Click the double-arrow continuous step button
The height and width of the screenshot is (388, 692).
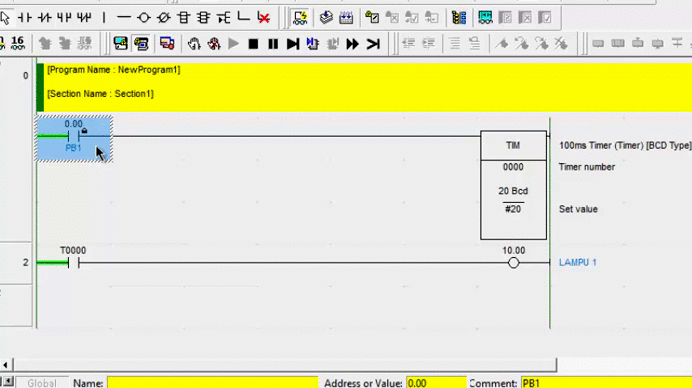coord(352,44)
